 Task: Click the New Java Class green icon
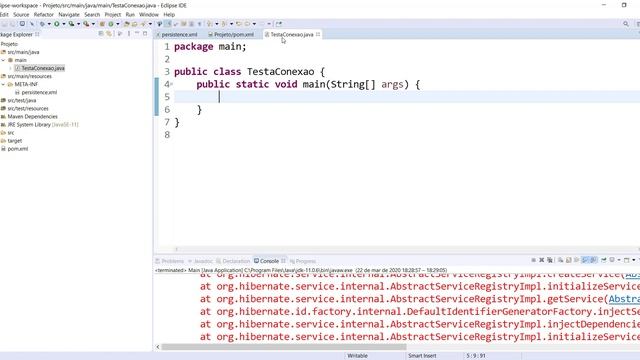(111, 24)
